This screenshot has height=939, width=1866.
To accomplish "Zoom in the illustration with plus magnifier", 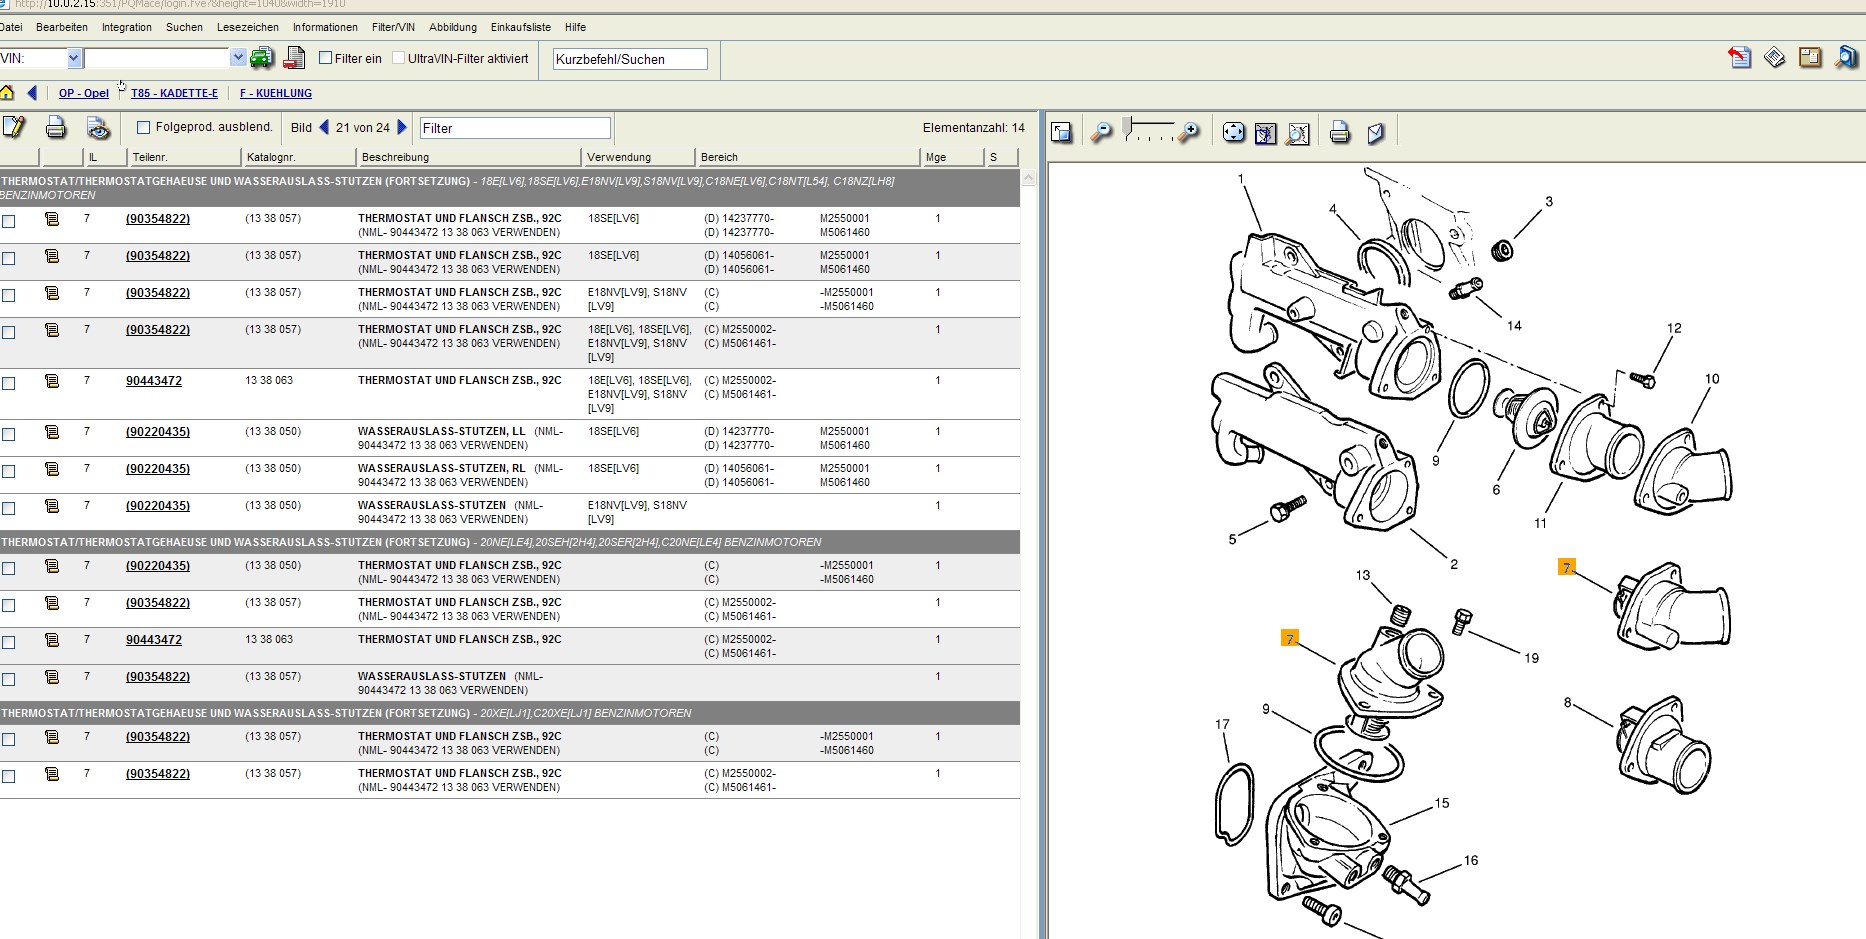I will click(x=1189, y=132).
